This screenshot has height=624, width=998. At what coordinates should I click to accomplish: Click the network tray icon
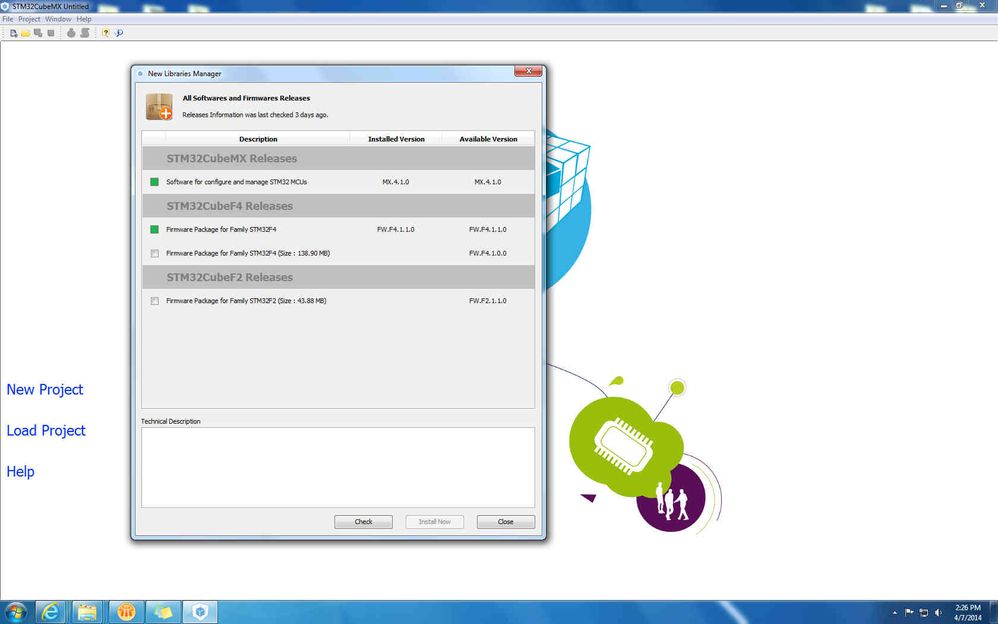point(924,613)
